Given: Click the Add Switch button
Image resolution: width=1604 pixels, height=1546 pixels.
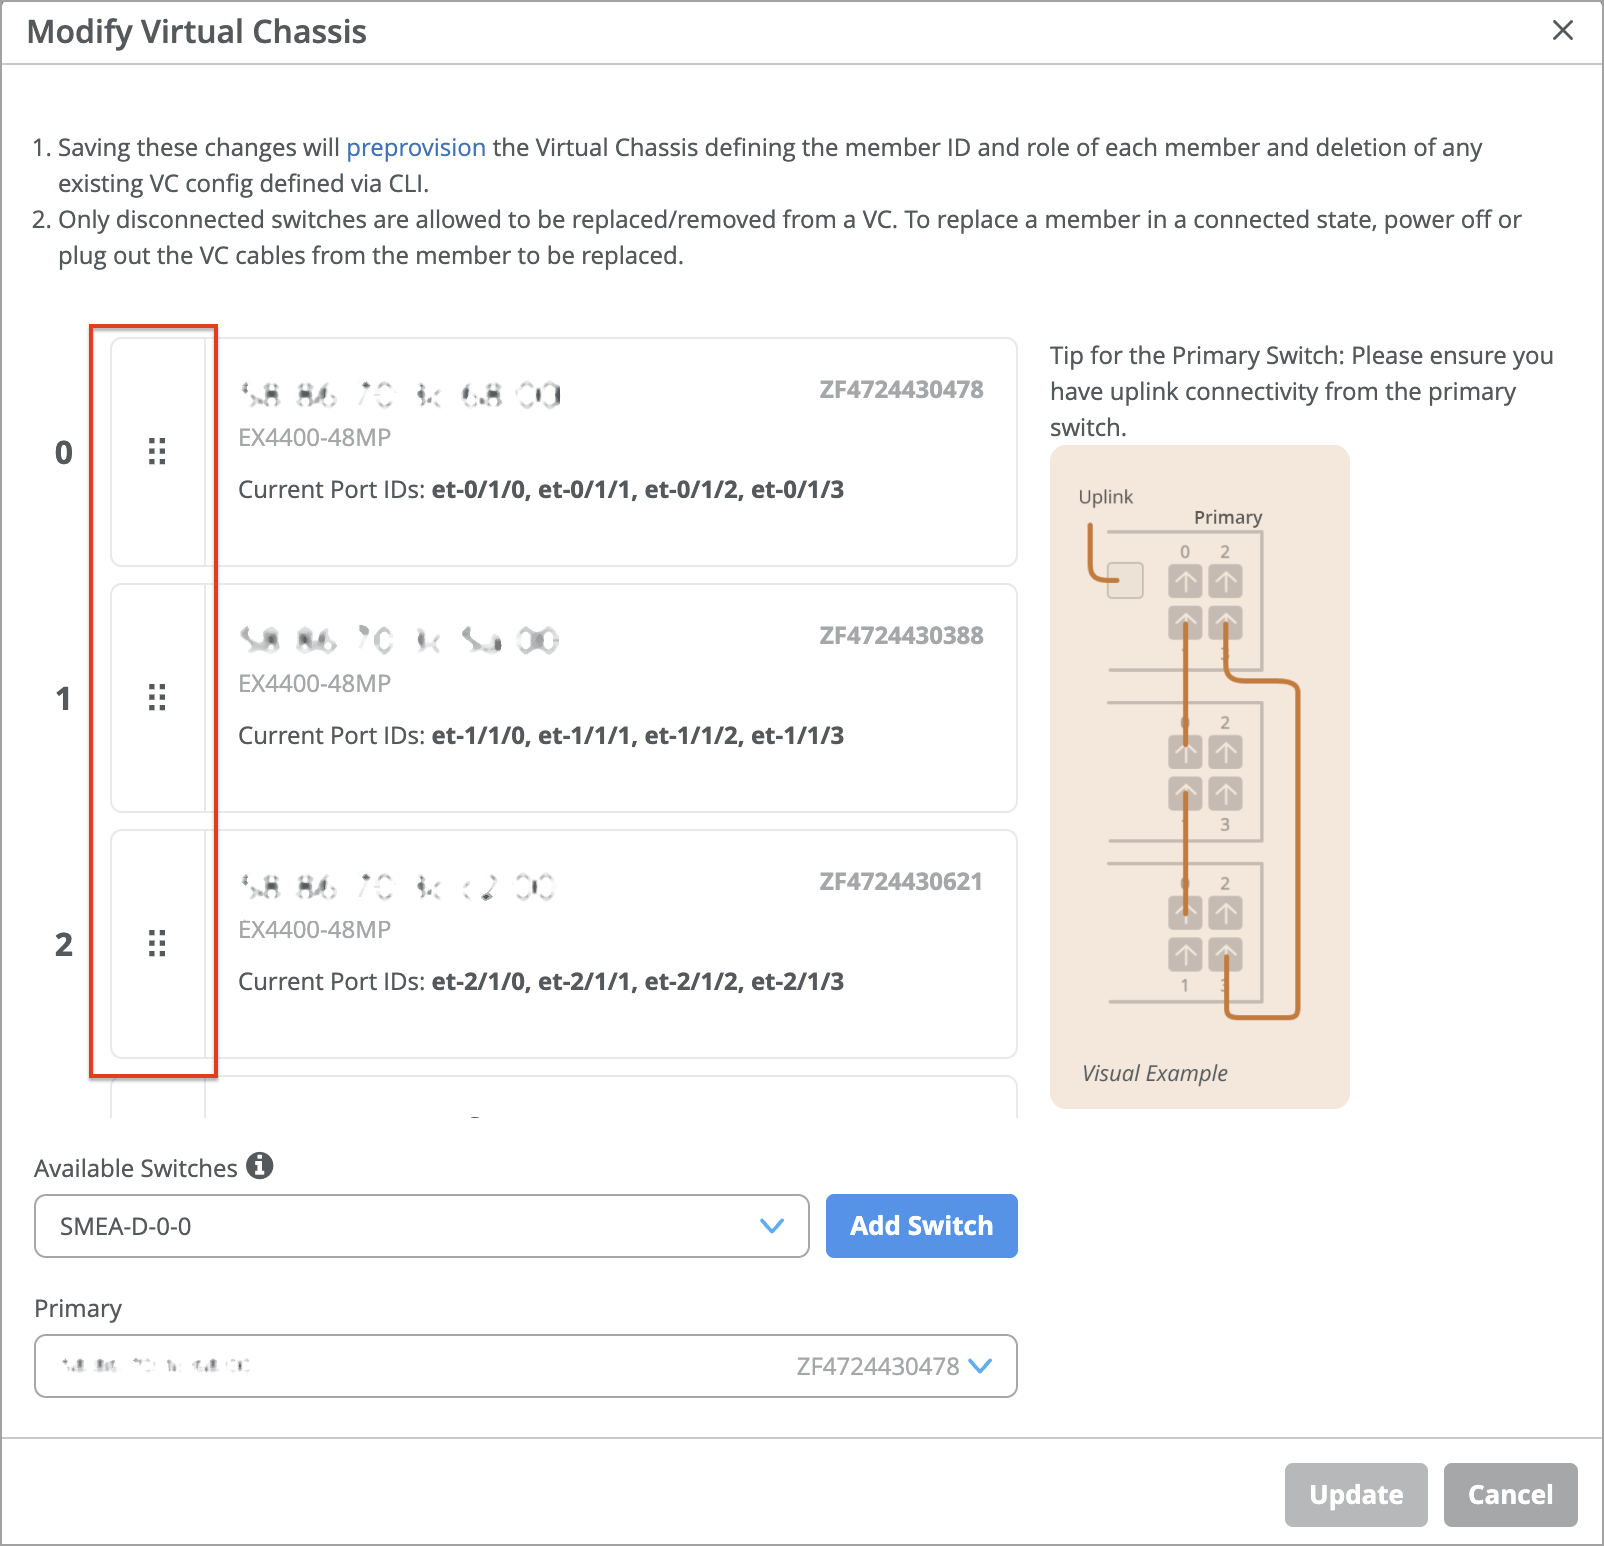Looking at the screenshot, I should pyautogui.click(x=921, y=1226).
